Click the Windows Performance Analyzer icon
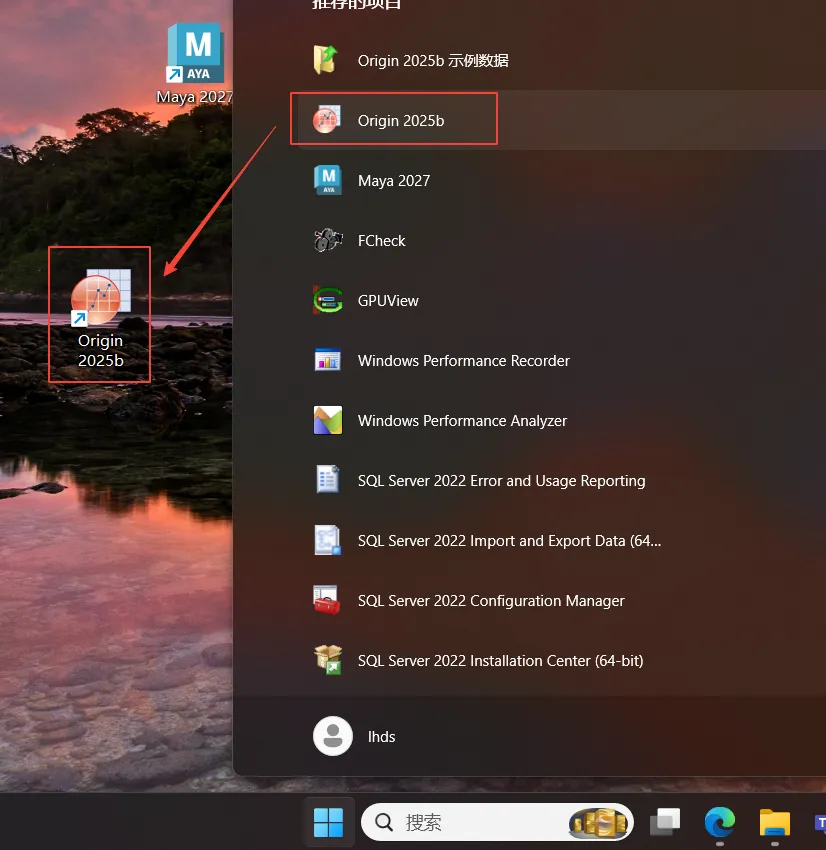 click(328, 420)
